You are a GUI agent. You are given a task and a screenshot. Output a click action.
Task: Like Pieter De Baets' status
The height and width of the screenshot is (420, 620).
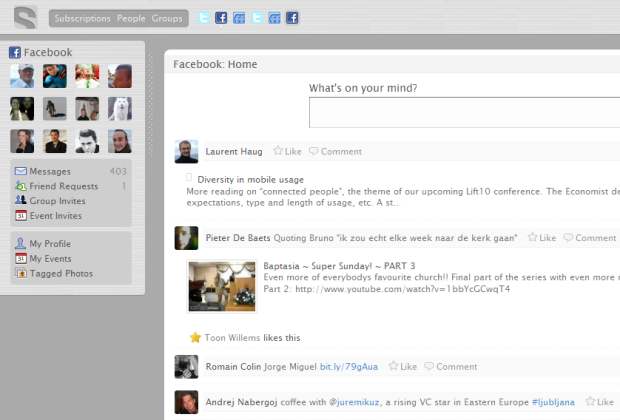pos(542,238)
